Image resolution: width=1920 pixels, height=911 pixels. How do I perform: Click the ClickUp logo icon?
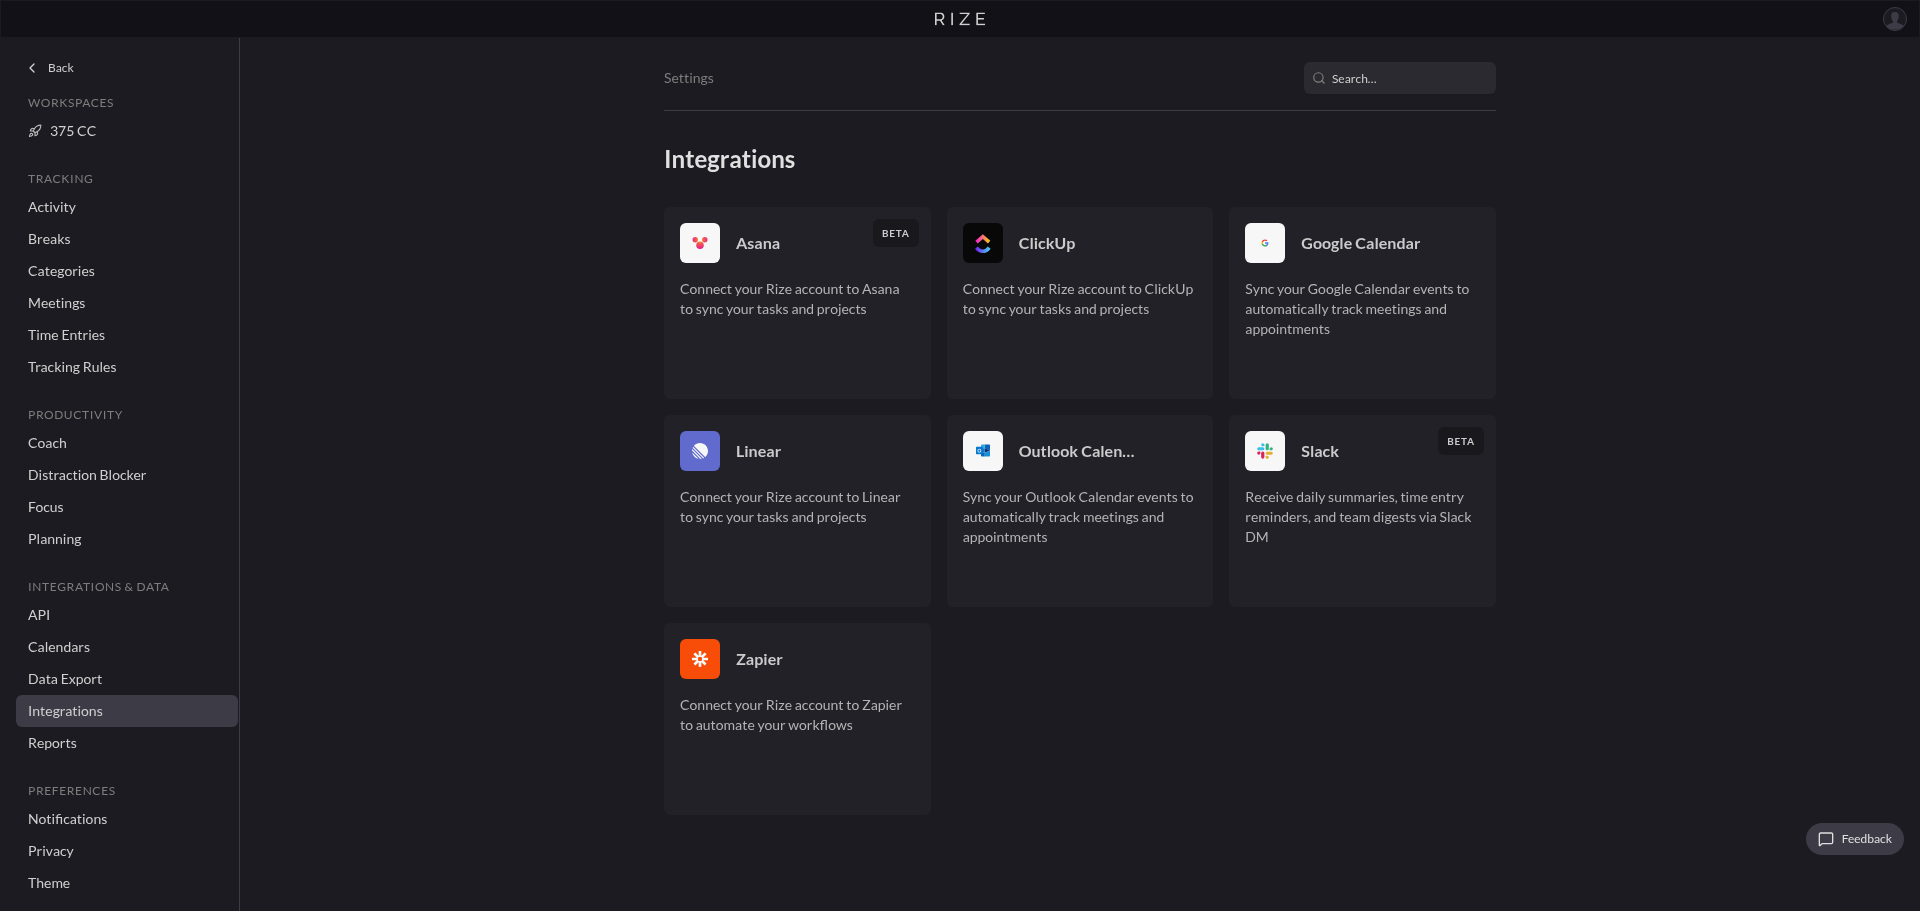[x=982, y=243]
